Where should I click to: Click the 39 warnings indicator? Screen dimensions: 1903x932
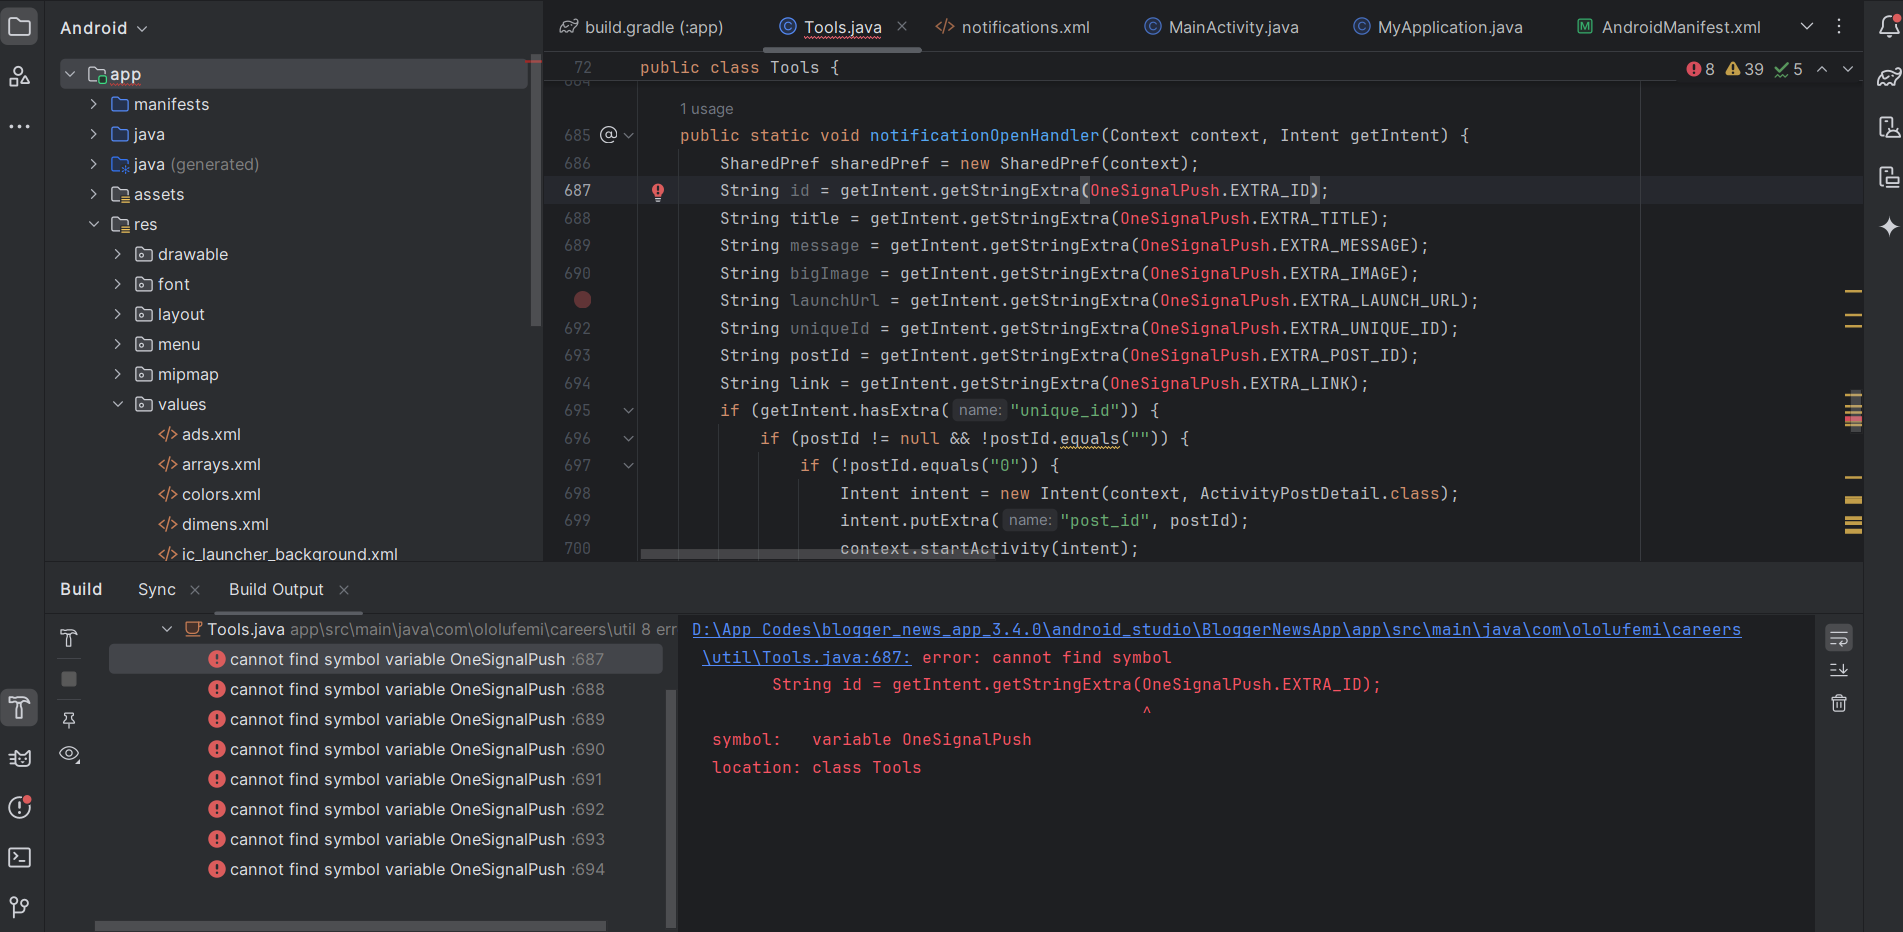click(1745, 69)
